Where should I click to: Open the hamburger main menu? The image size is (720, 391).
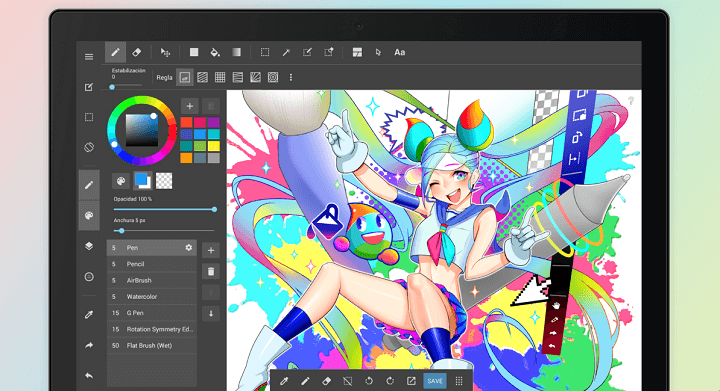point(89,56)
